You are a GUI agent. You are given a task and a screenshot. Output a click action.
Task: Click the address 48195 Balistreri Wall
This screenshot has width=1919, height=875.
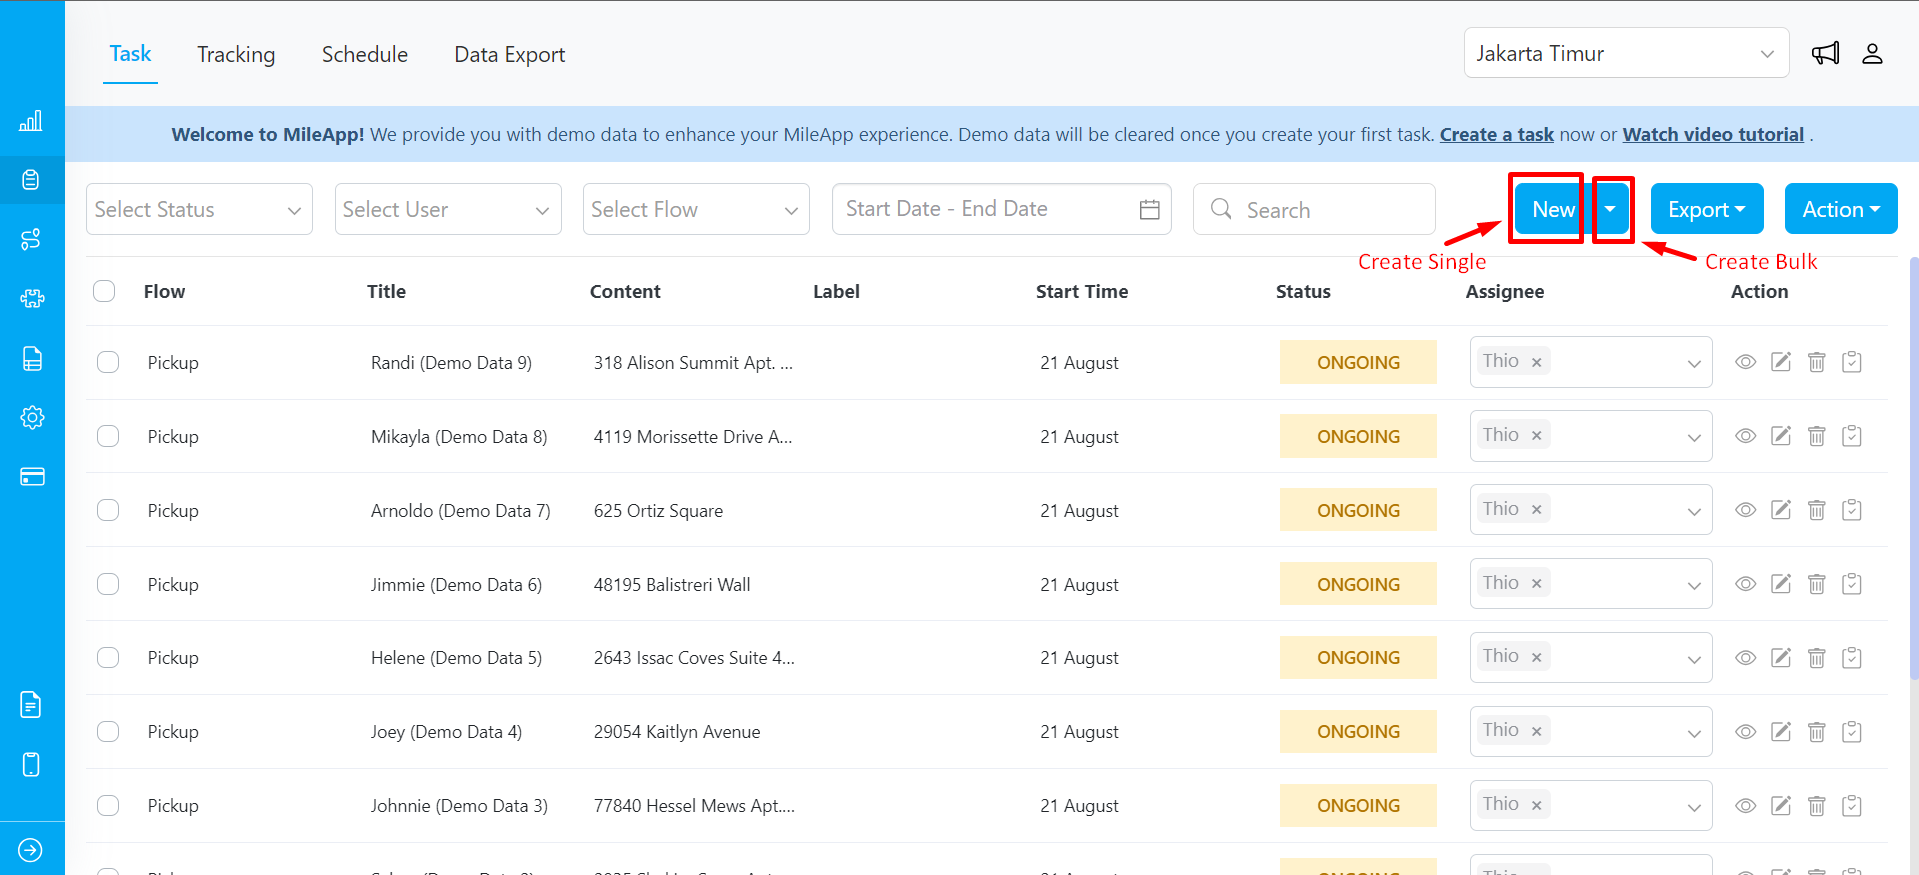tap(672, 584)
